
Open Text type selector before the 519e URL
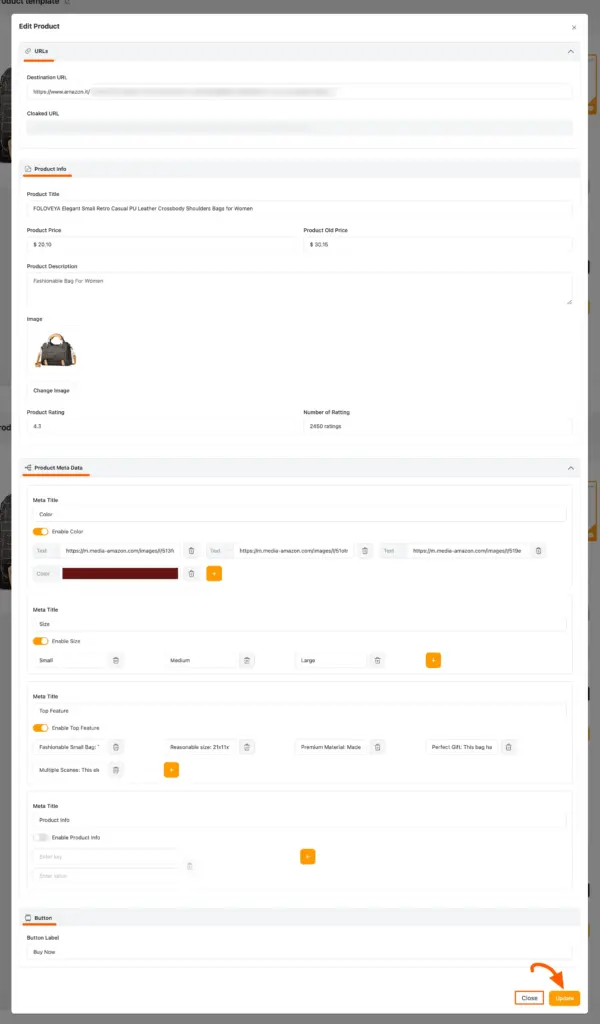coord(393,551)
